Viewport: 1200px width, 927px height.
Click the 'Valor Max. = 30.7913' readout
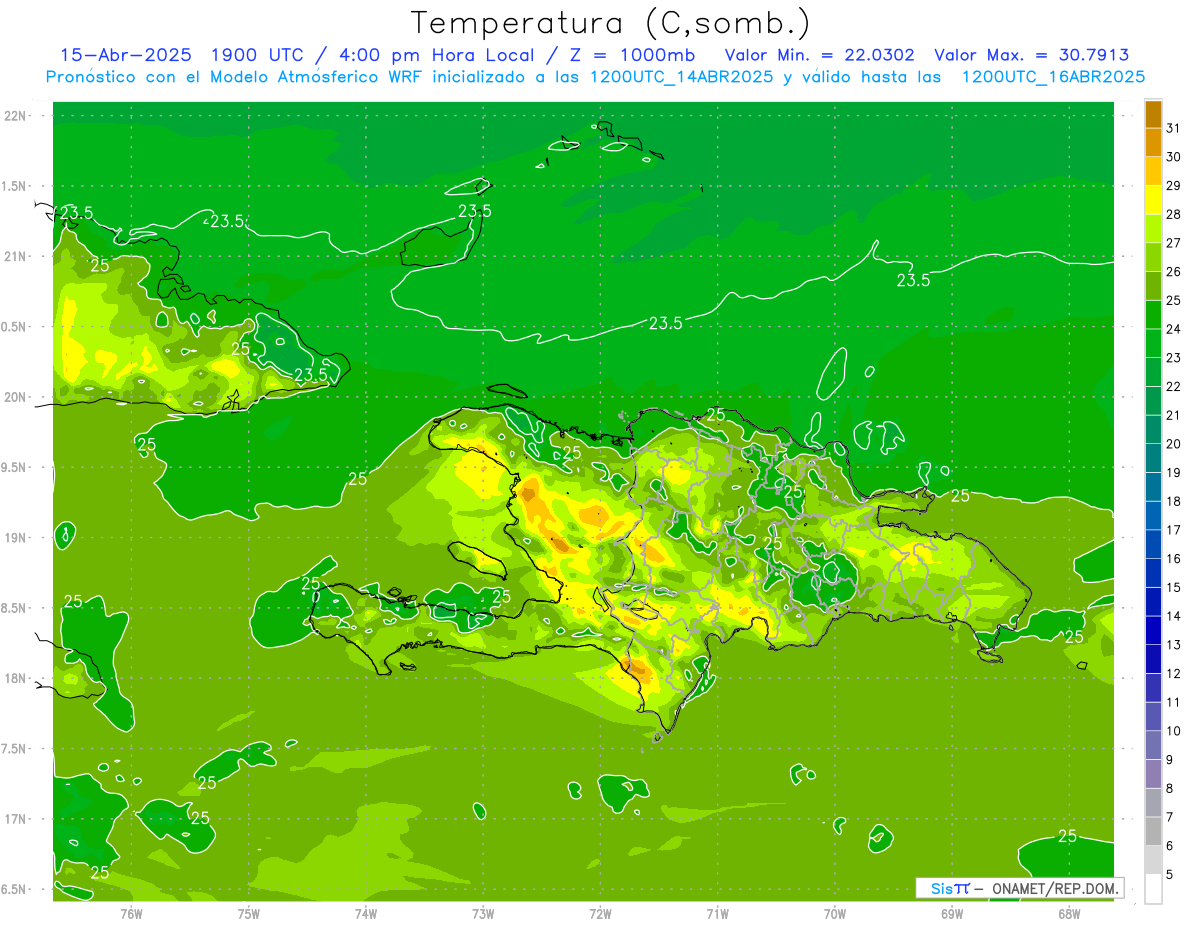[x=1031, y=55]
